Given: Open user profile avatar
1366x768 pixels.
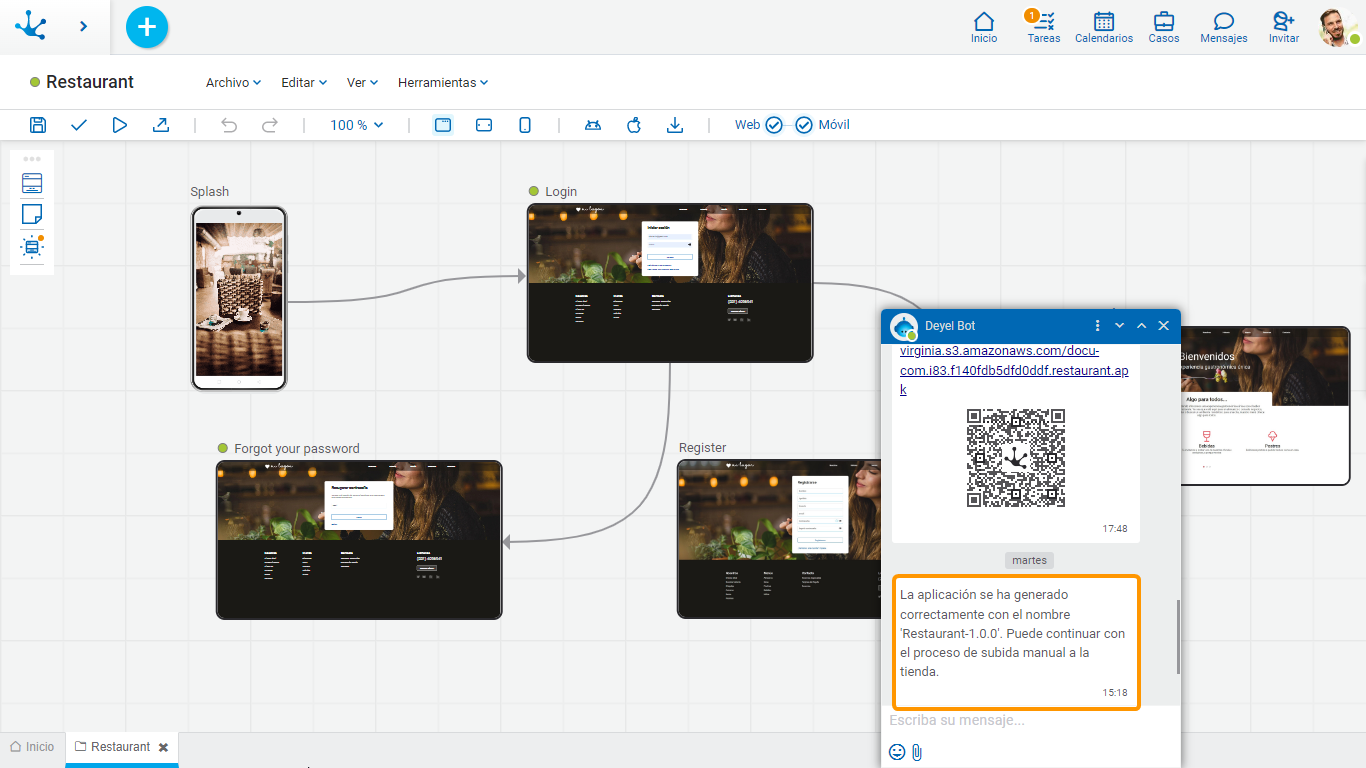Looking at the screenshot, I should click(x=1337, y=27).
